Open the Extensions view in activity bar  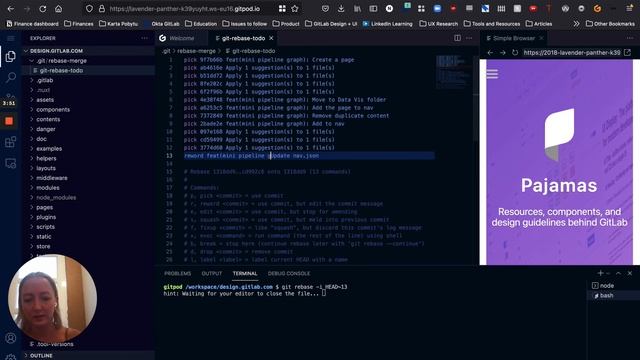pos(11,142)
